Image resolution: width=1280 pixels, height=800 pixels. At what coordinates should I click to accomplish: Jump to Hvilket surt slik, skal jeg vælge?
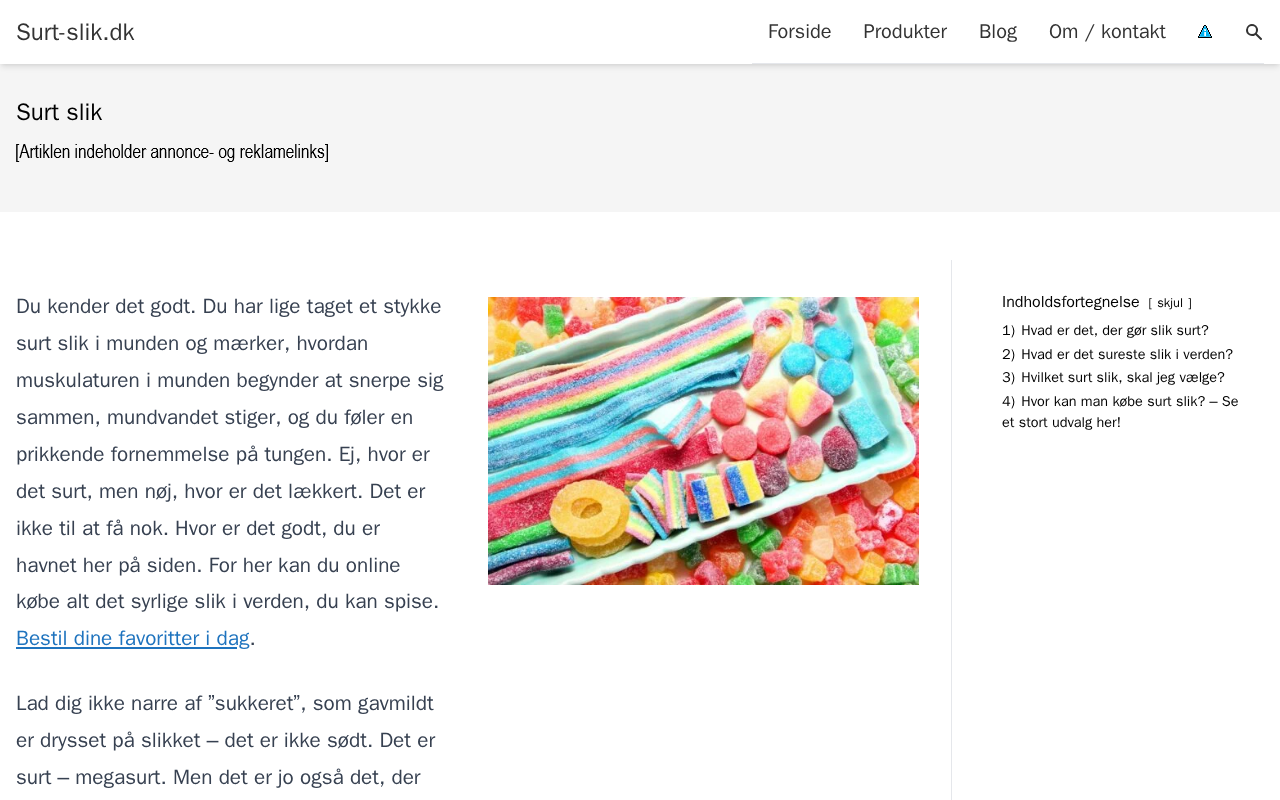pos(1113,377)
